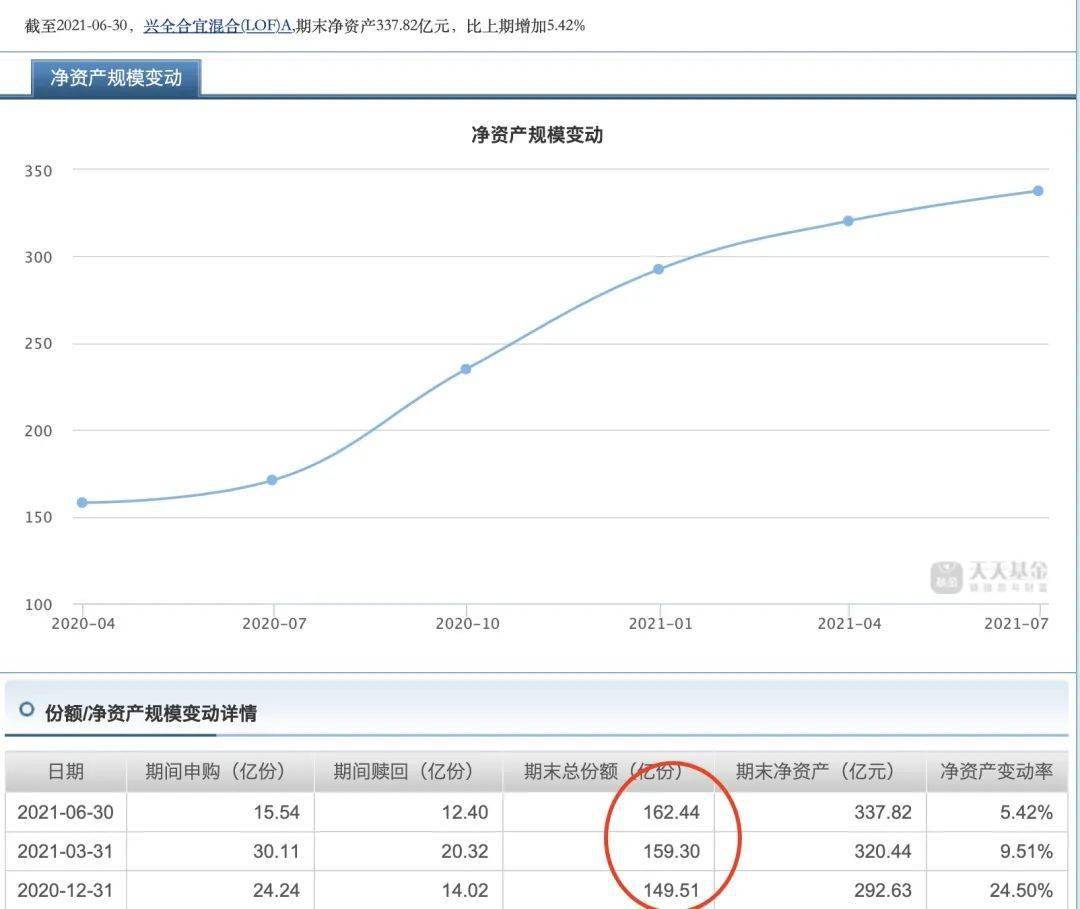Click the 净资产变动率 column header
This screenshot has height=909, width=1080.
pos(996,772)
